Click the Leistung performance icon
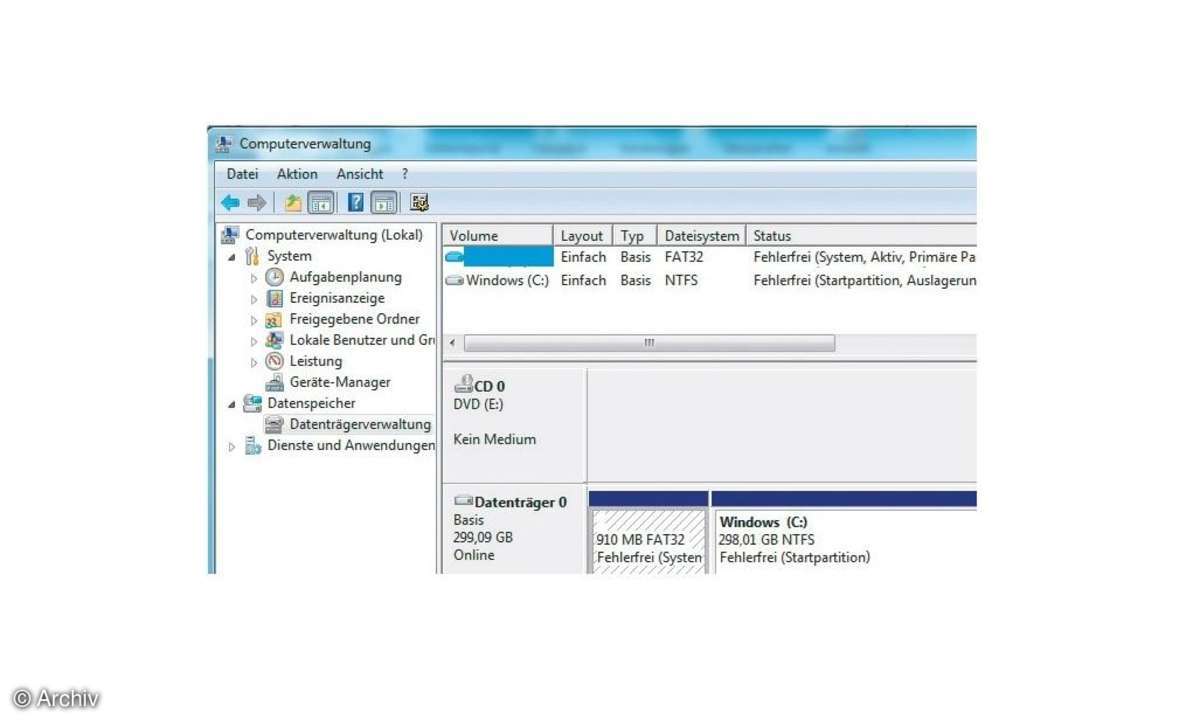Screen dimensions: 1200x720 274,362
